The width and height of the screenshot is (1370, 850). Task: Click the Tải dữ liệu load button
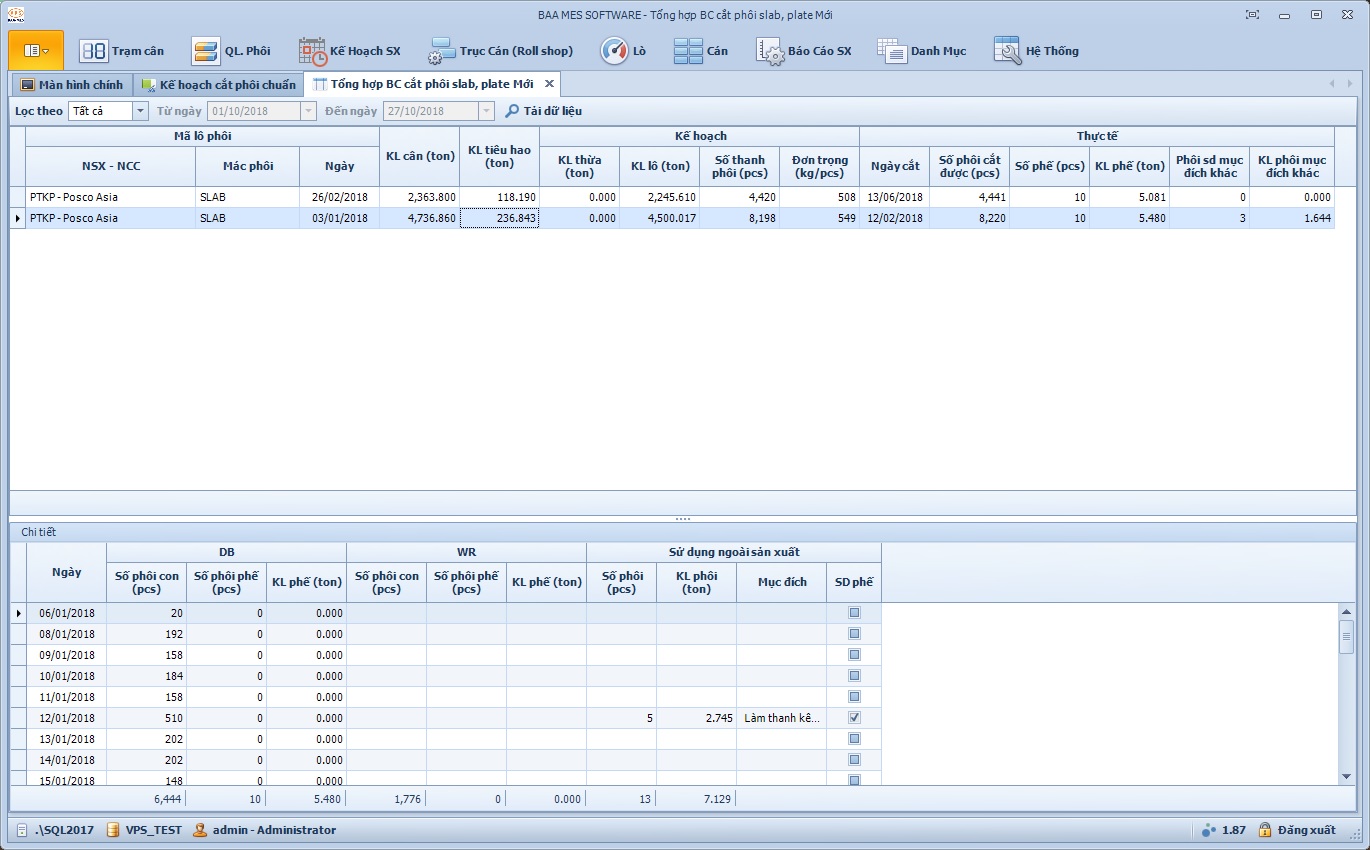coord(543,111)
